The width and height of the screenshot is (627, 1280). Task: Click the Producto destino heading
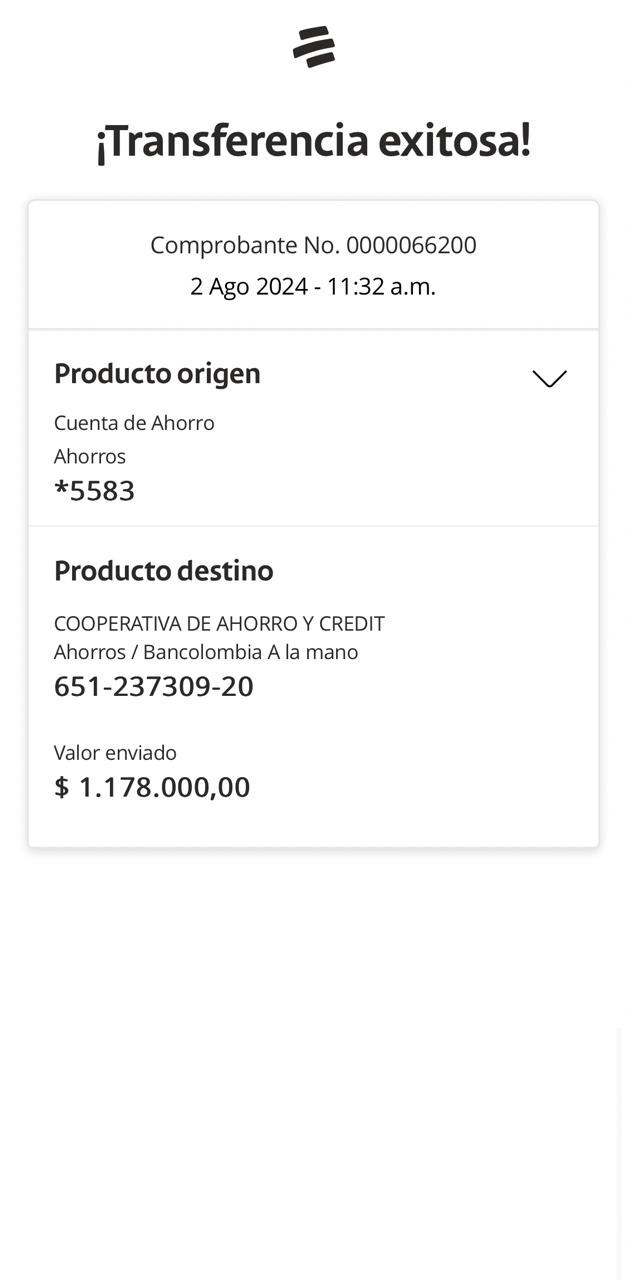(163, 571)
